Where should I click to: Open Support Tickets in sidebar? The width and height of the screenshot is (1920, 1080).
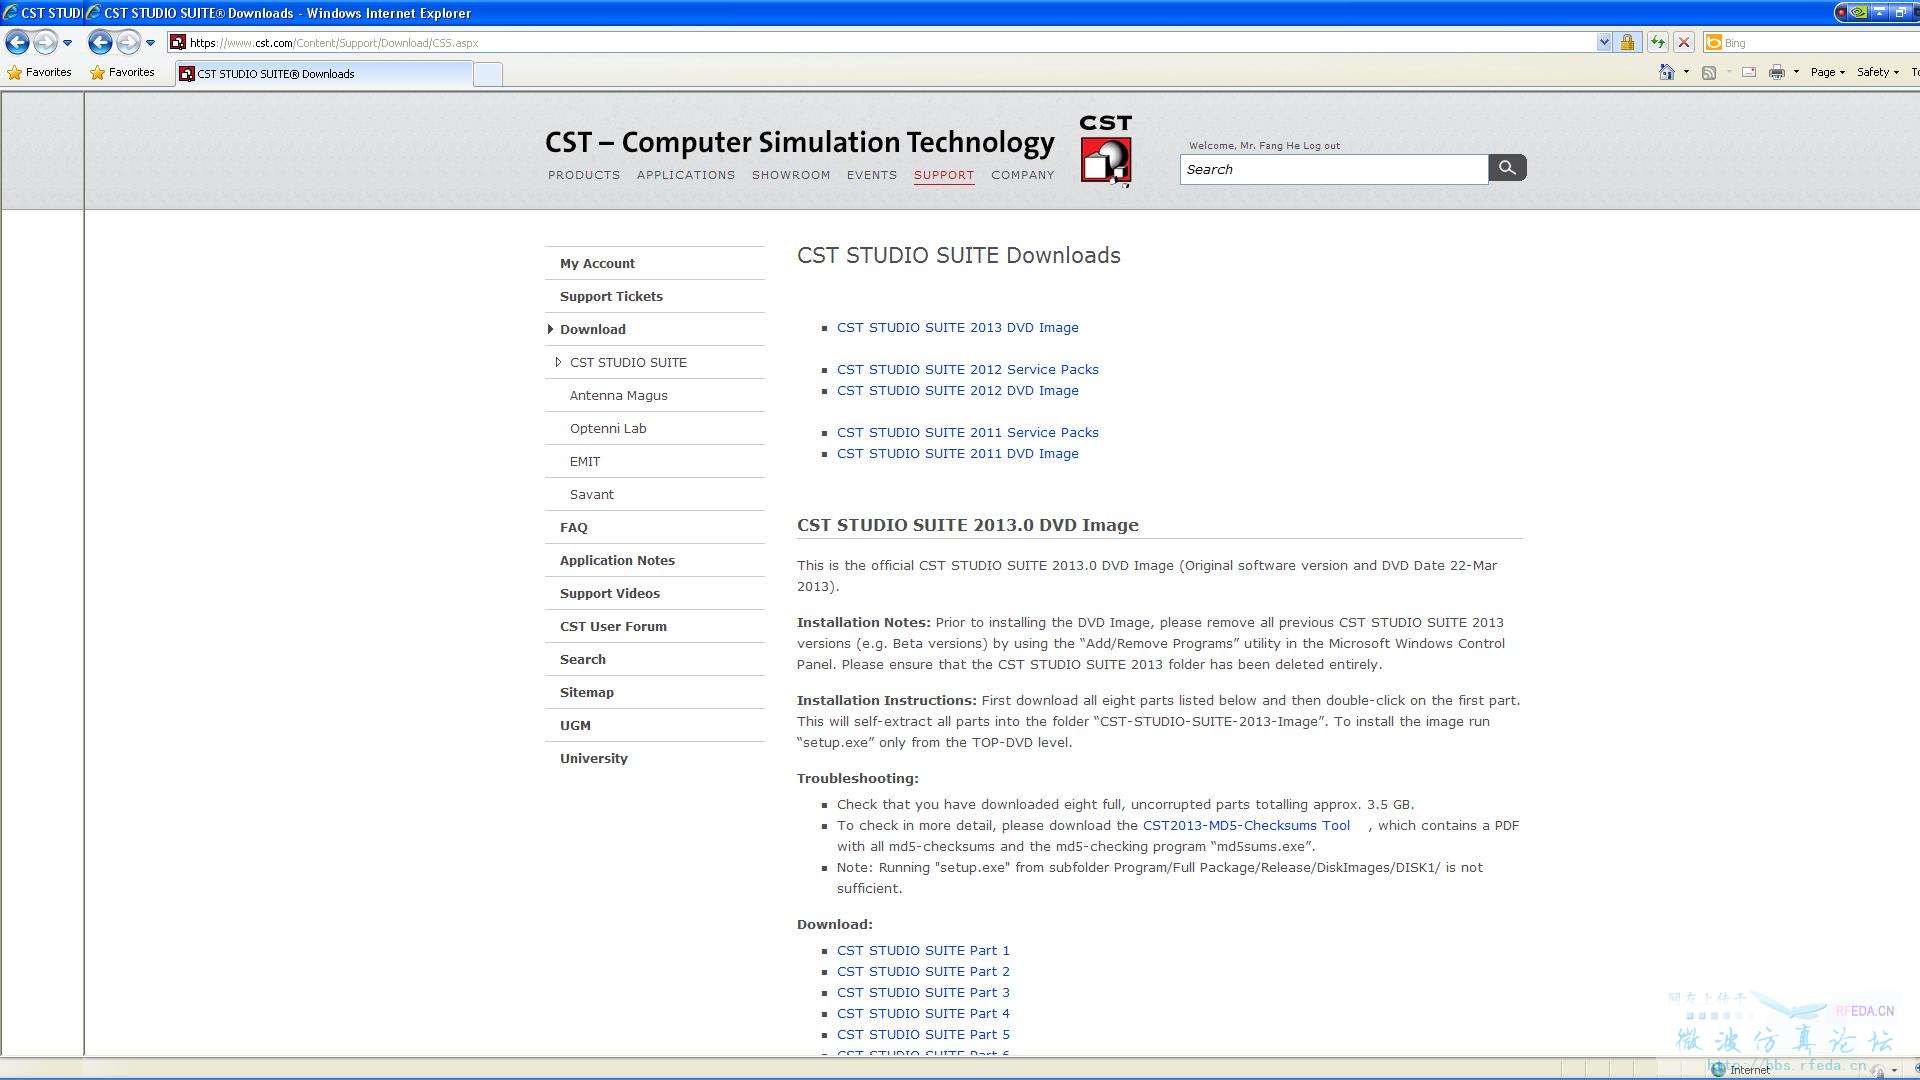tap(611, 296)
